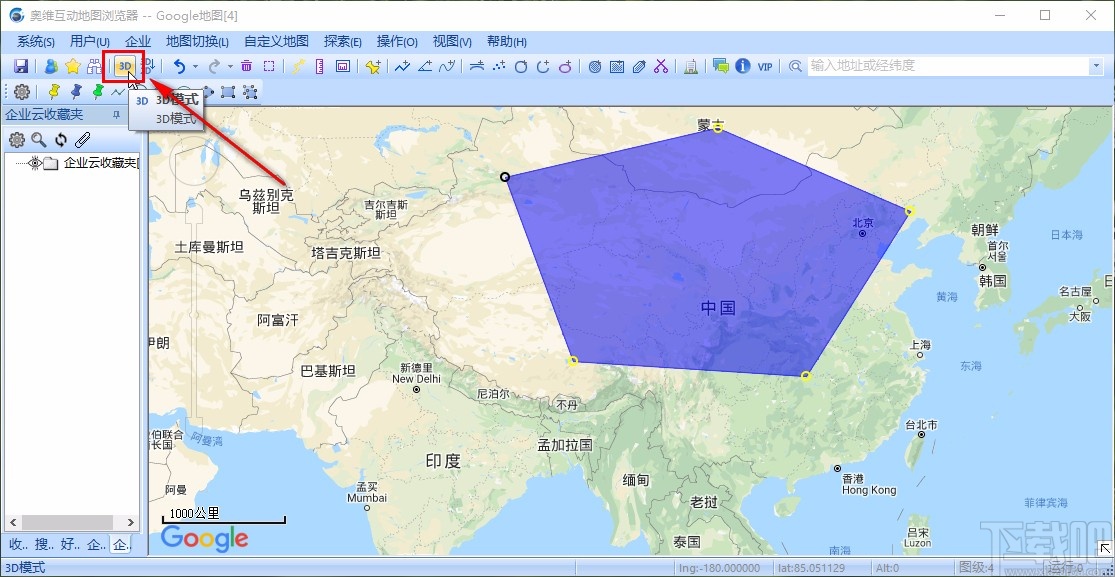Click the magnifier search icon beside address box
The image size is (1115, 577).
coord(795,66)
